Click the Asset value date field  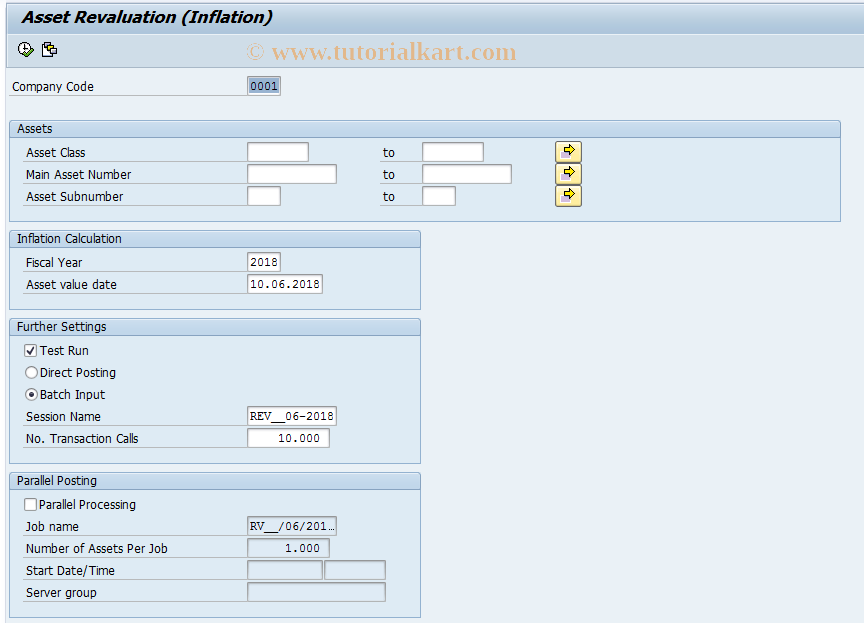tap(284, 283)
